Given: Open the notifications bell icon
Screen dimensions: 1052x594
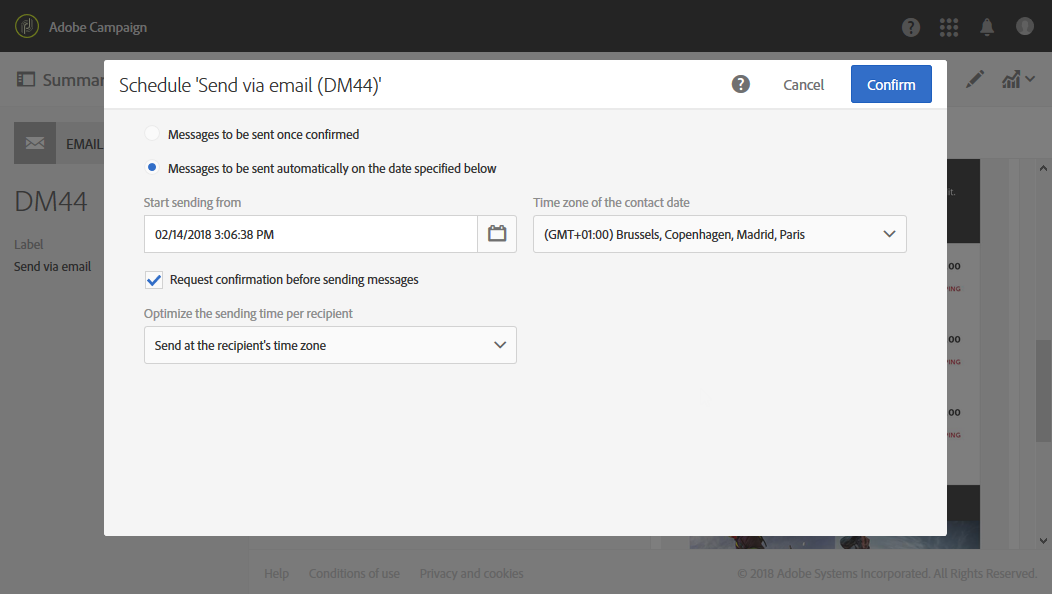Looking at the screenshot, I should click(x=987, y=28).
